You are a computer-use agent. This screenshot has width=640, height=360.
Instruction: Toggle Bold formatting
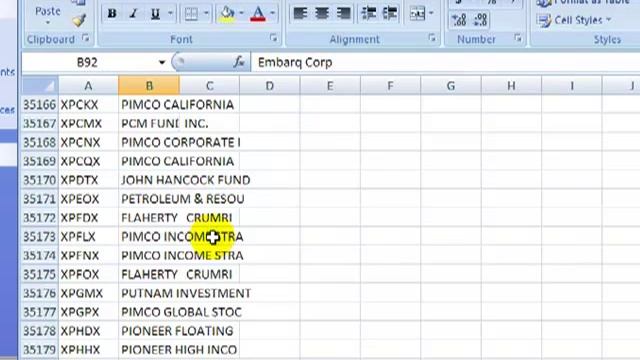tap(111, 14)
